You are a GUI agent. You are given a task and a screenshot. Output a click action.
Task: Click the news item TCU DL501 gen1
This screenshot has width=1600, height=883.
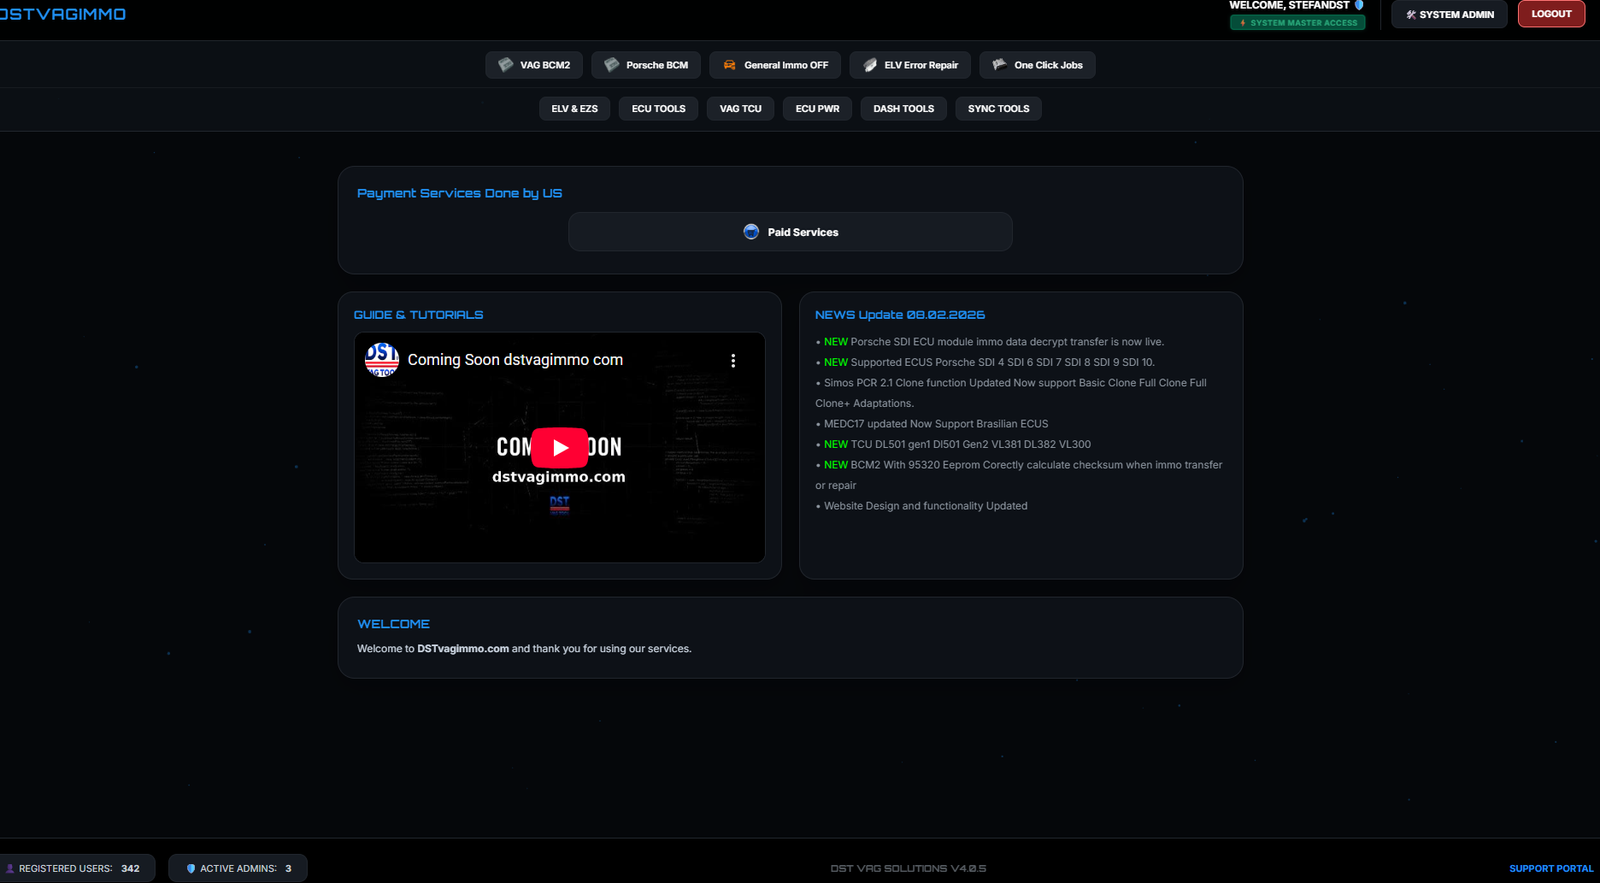953,445
